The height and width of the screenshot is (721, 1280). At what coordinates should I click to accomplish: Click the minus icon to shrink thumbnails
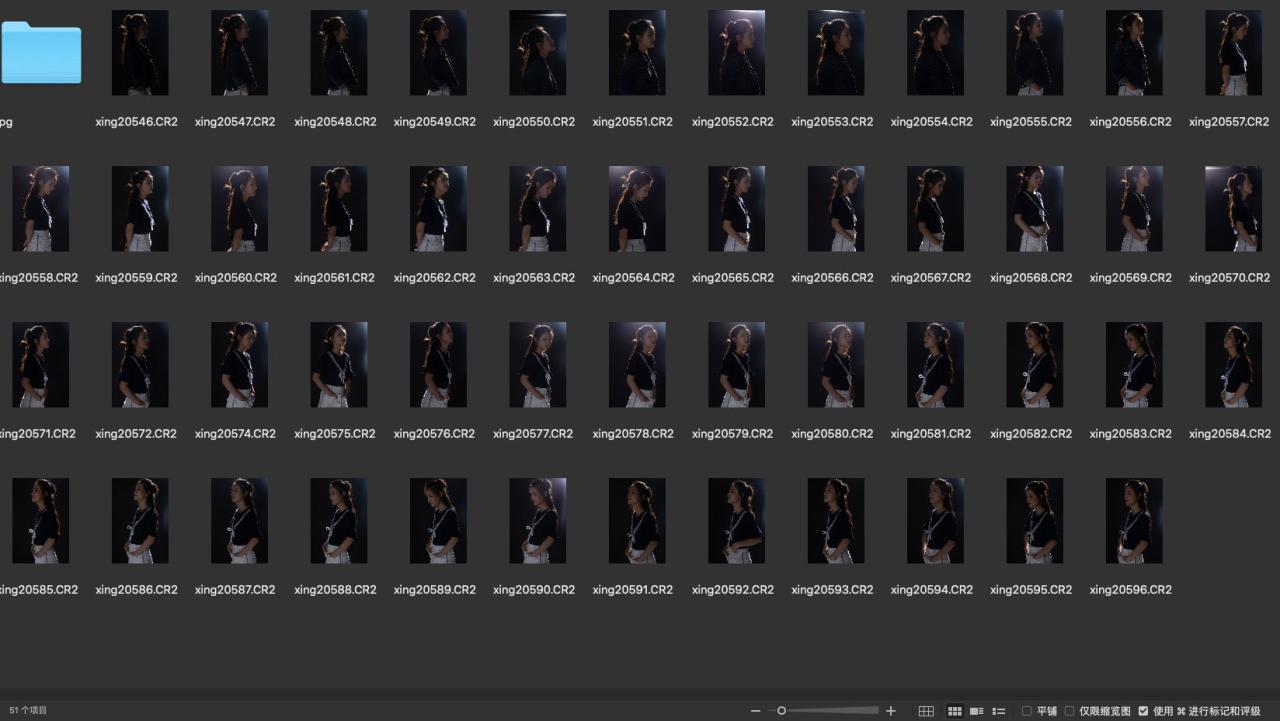[755, 711]
